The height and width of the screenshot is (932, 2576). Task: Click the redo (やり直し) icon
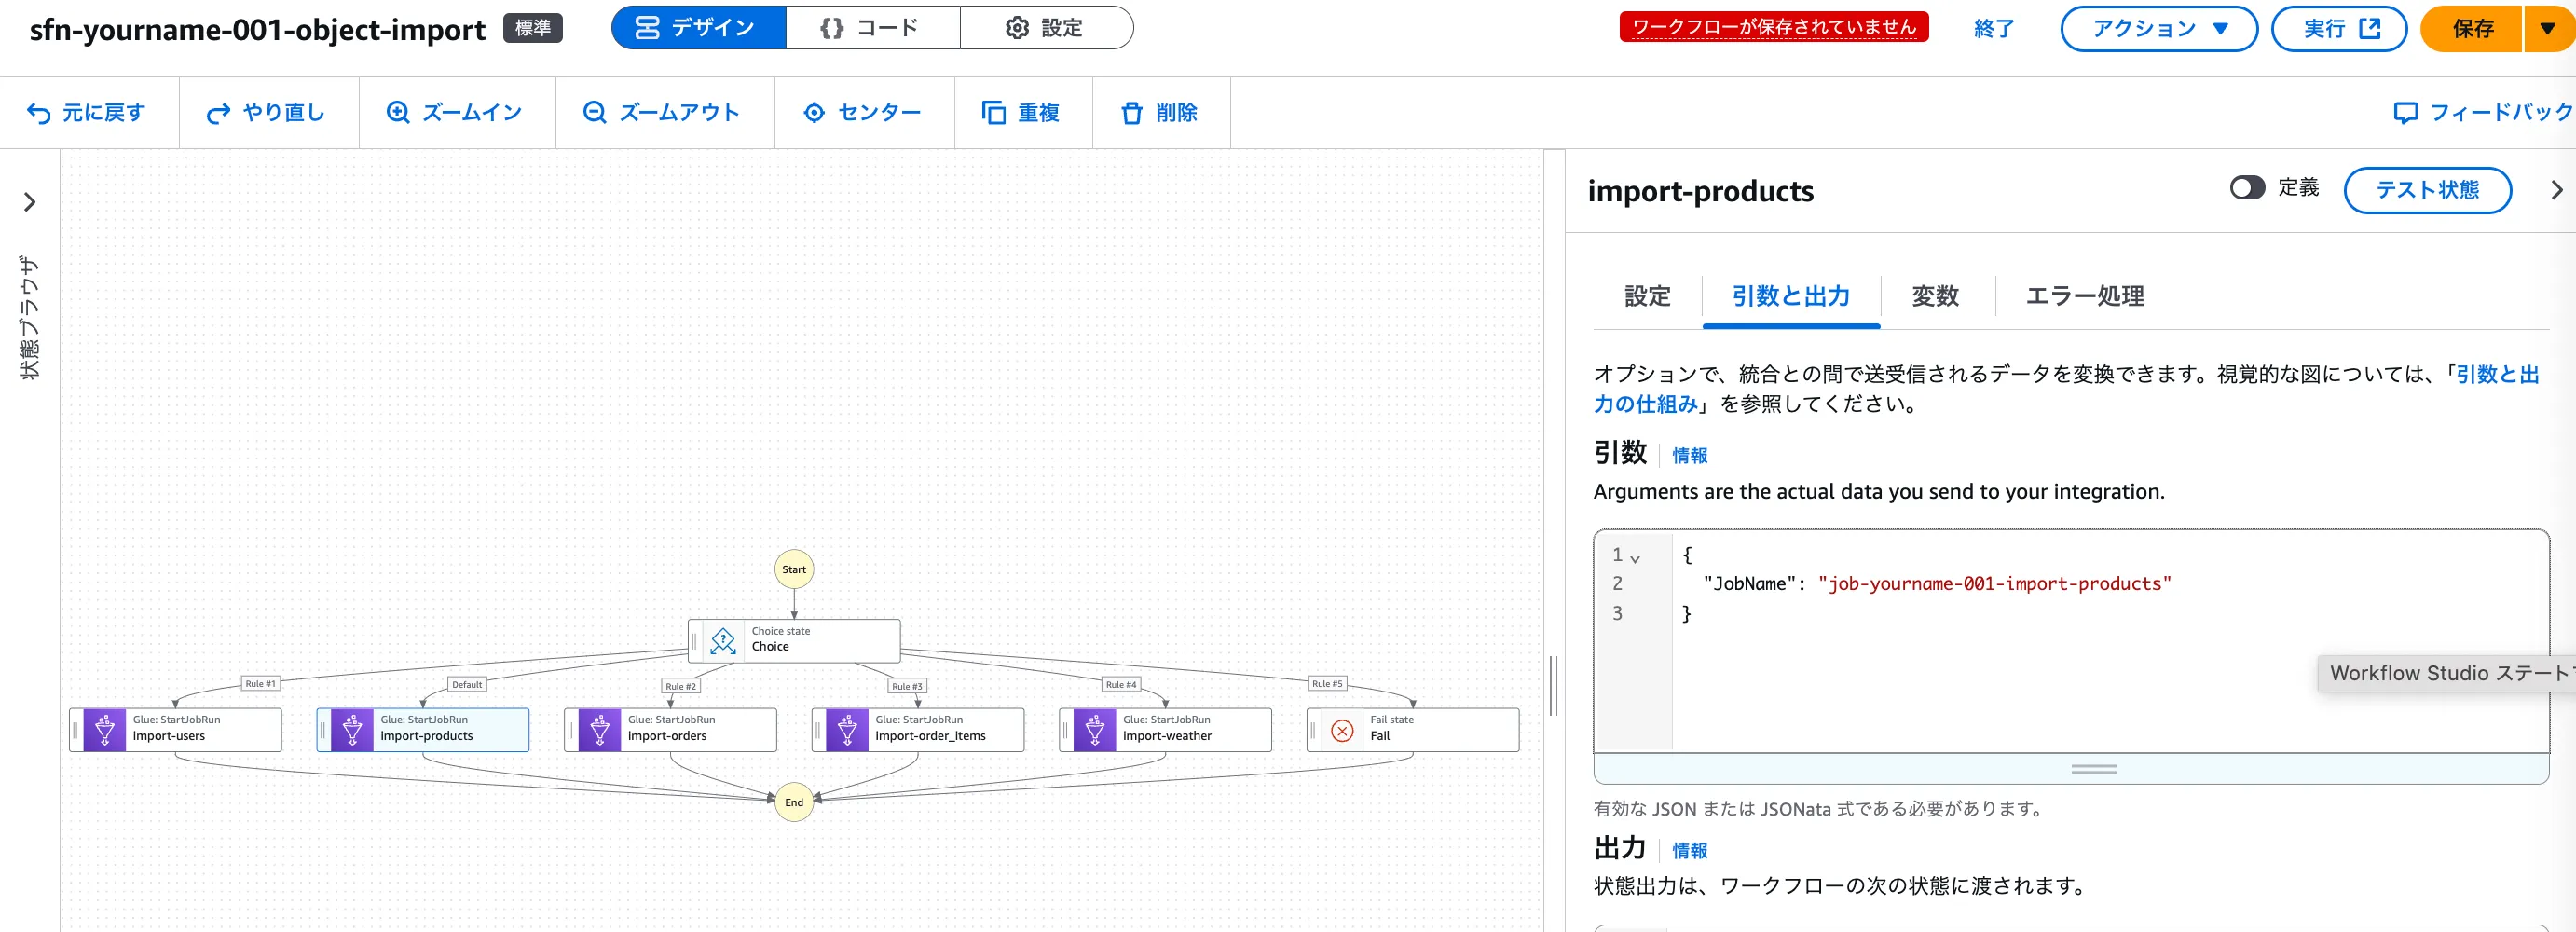click(x=218, y=113)
